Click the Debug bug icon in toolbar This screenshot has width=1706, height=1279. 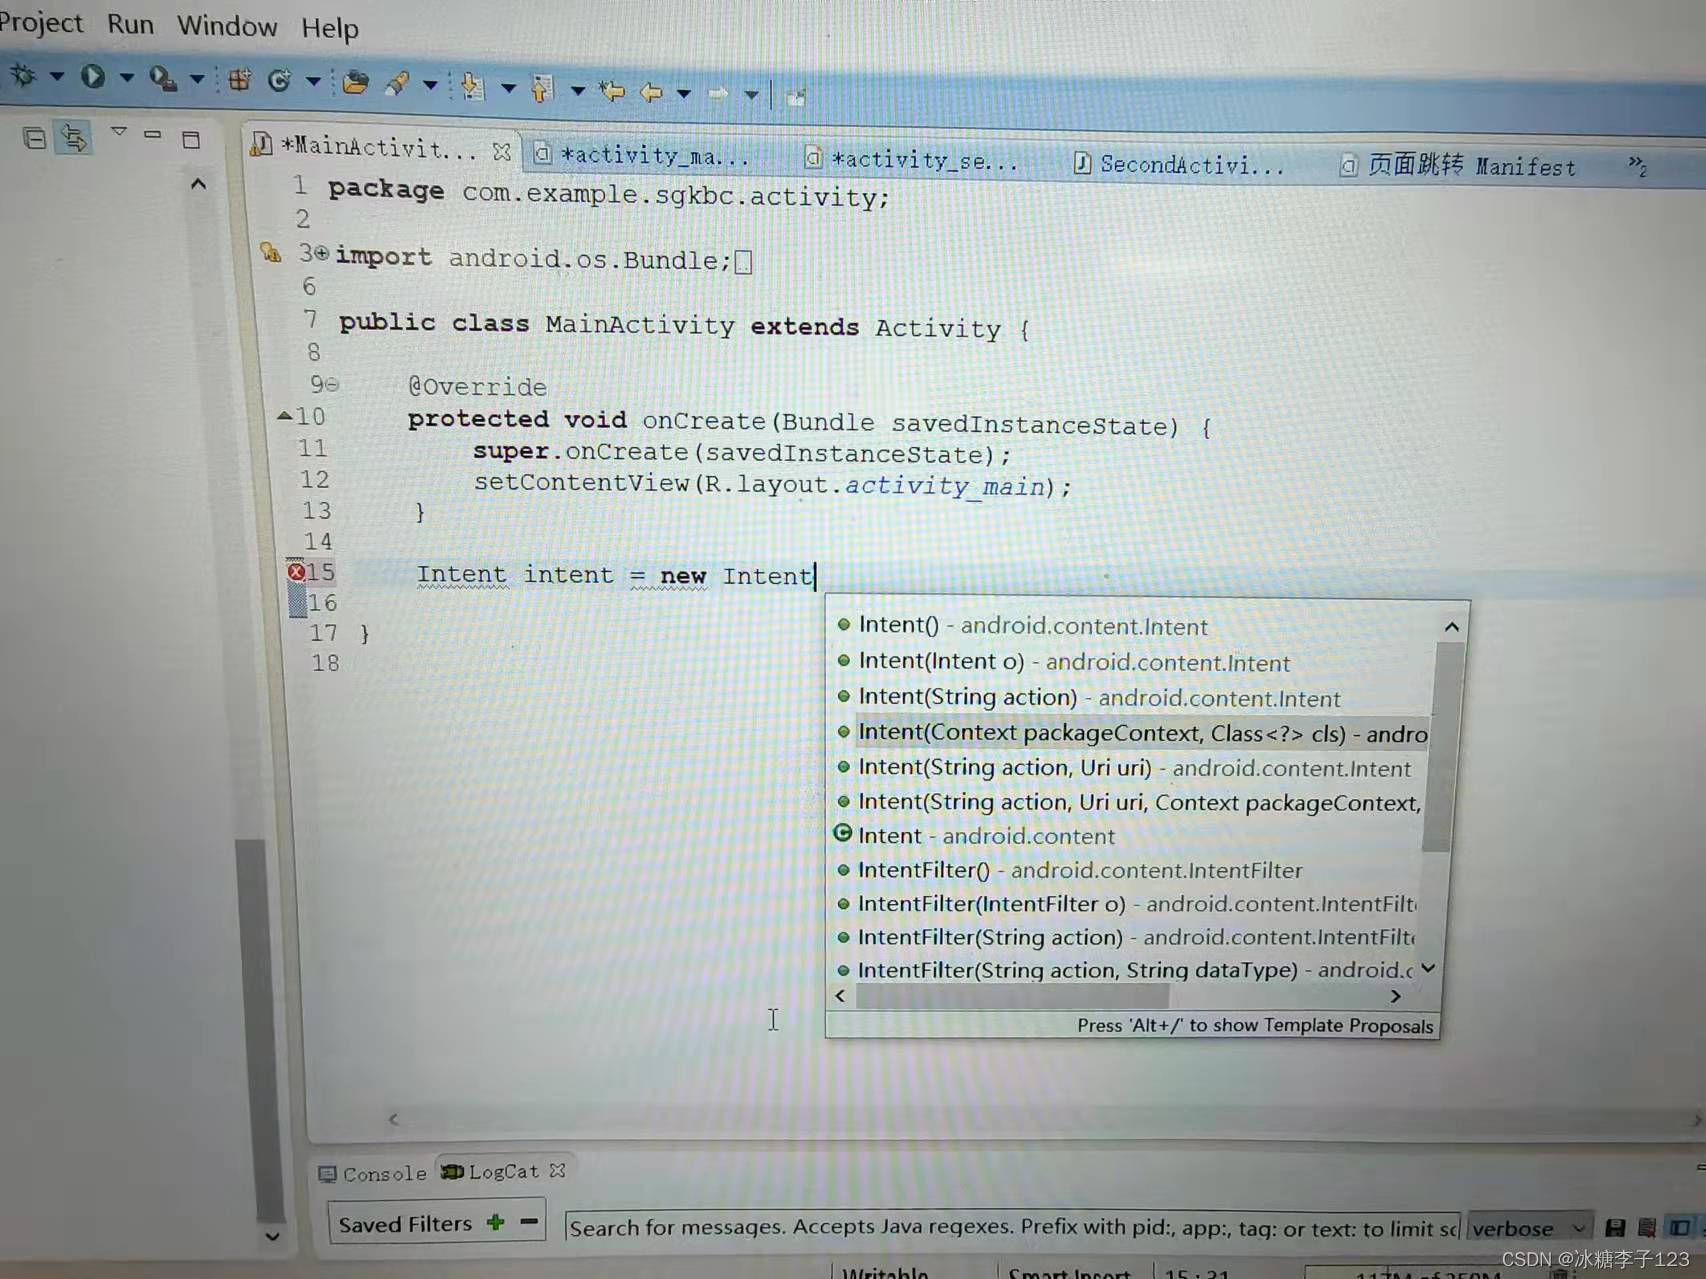click(x=23, y=75)
